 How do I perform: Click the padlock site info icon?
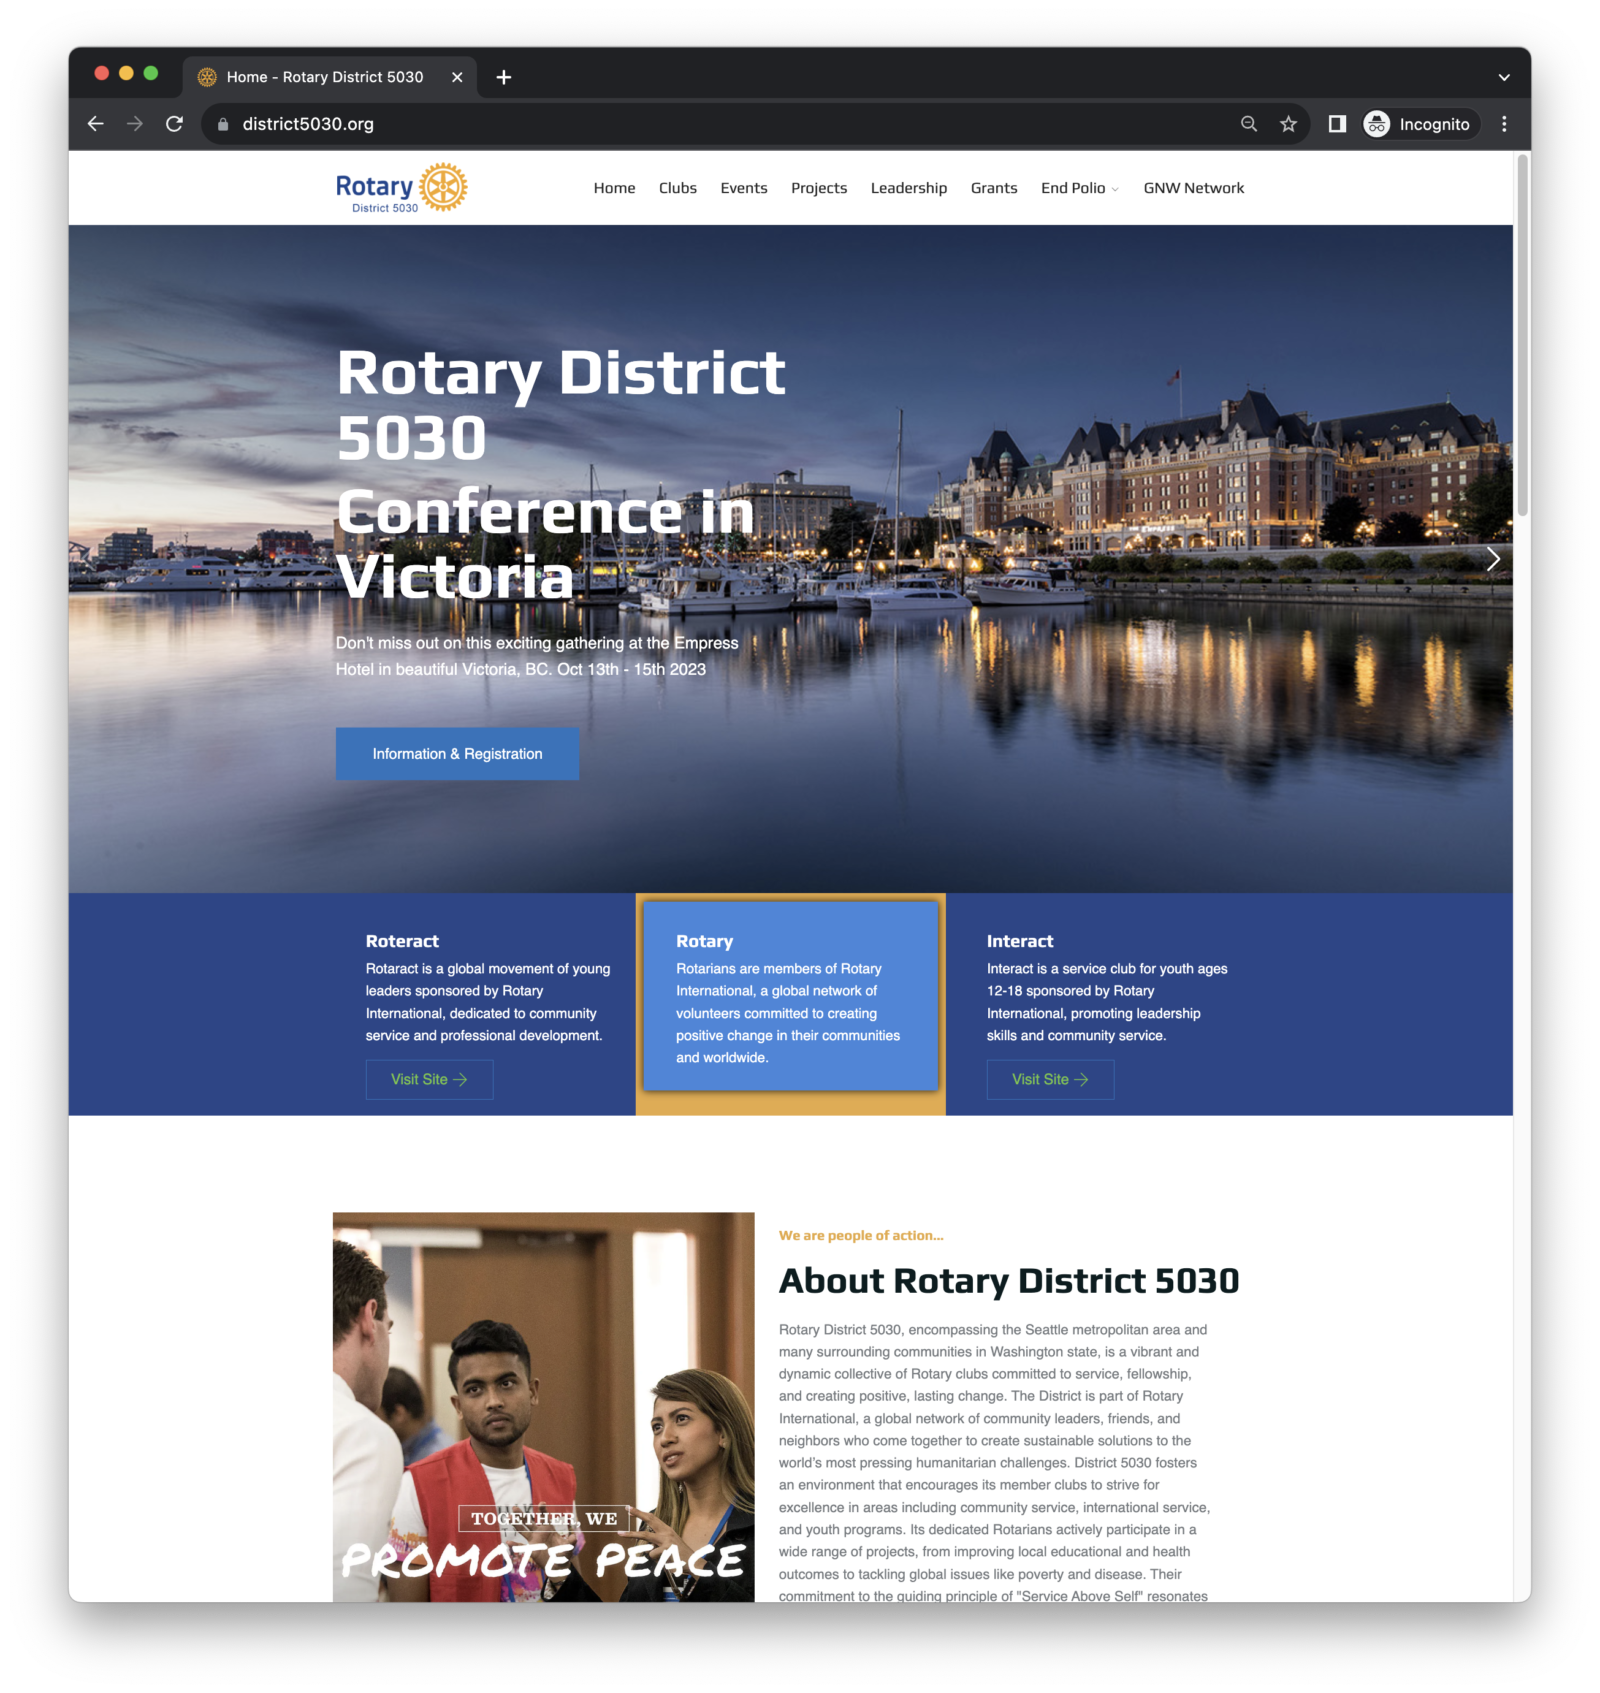223,124
